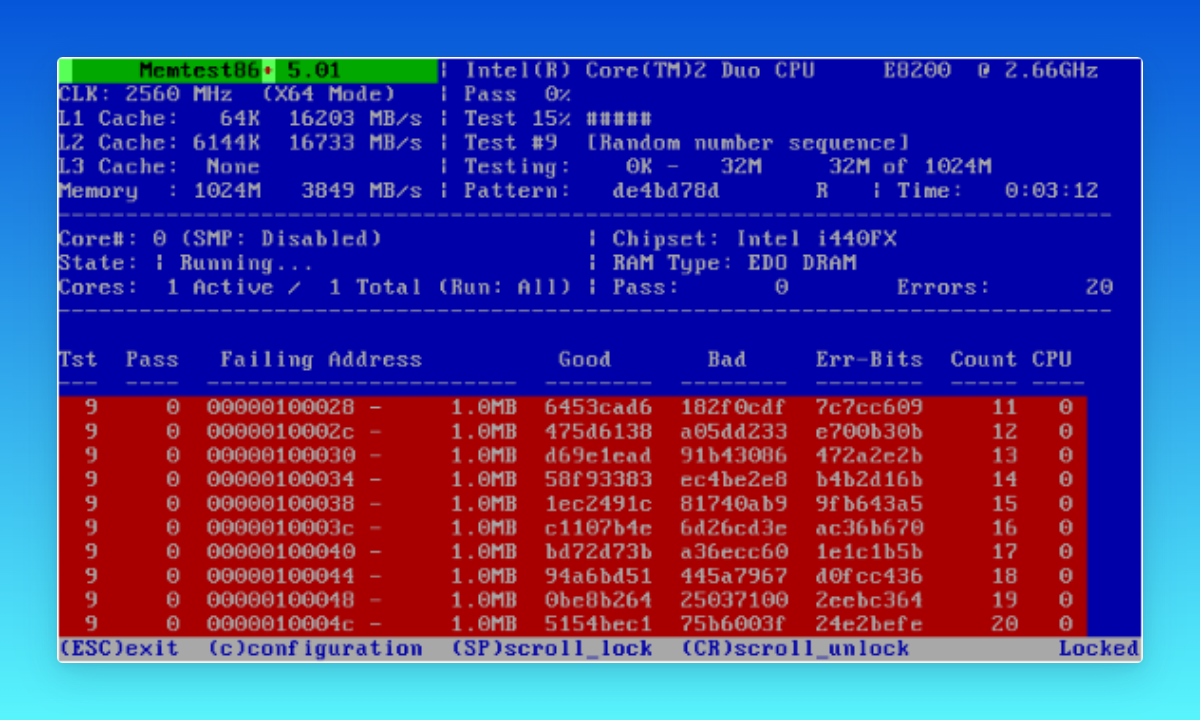Click err-bits value 472a2e2b
The width and height of the screenshot is (1200, 720).
point(869,455)
